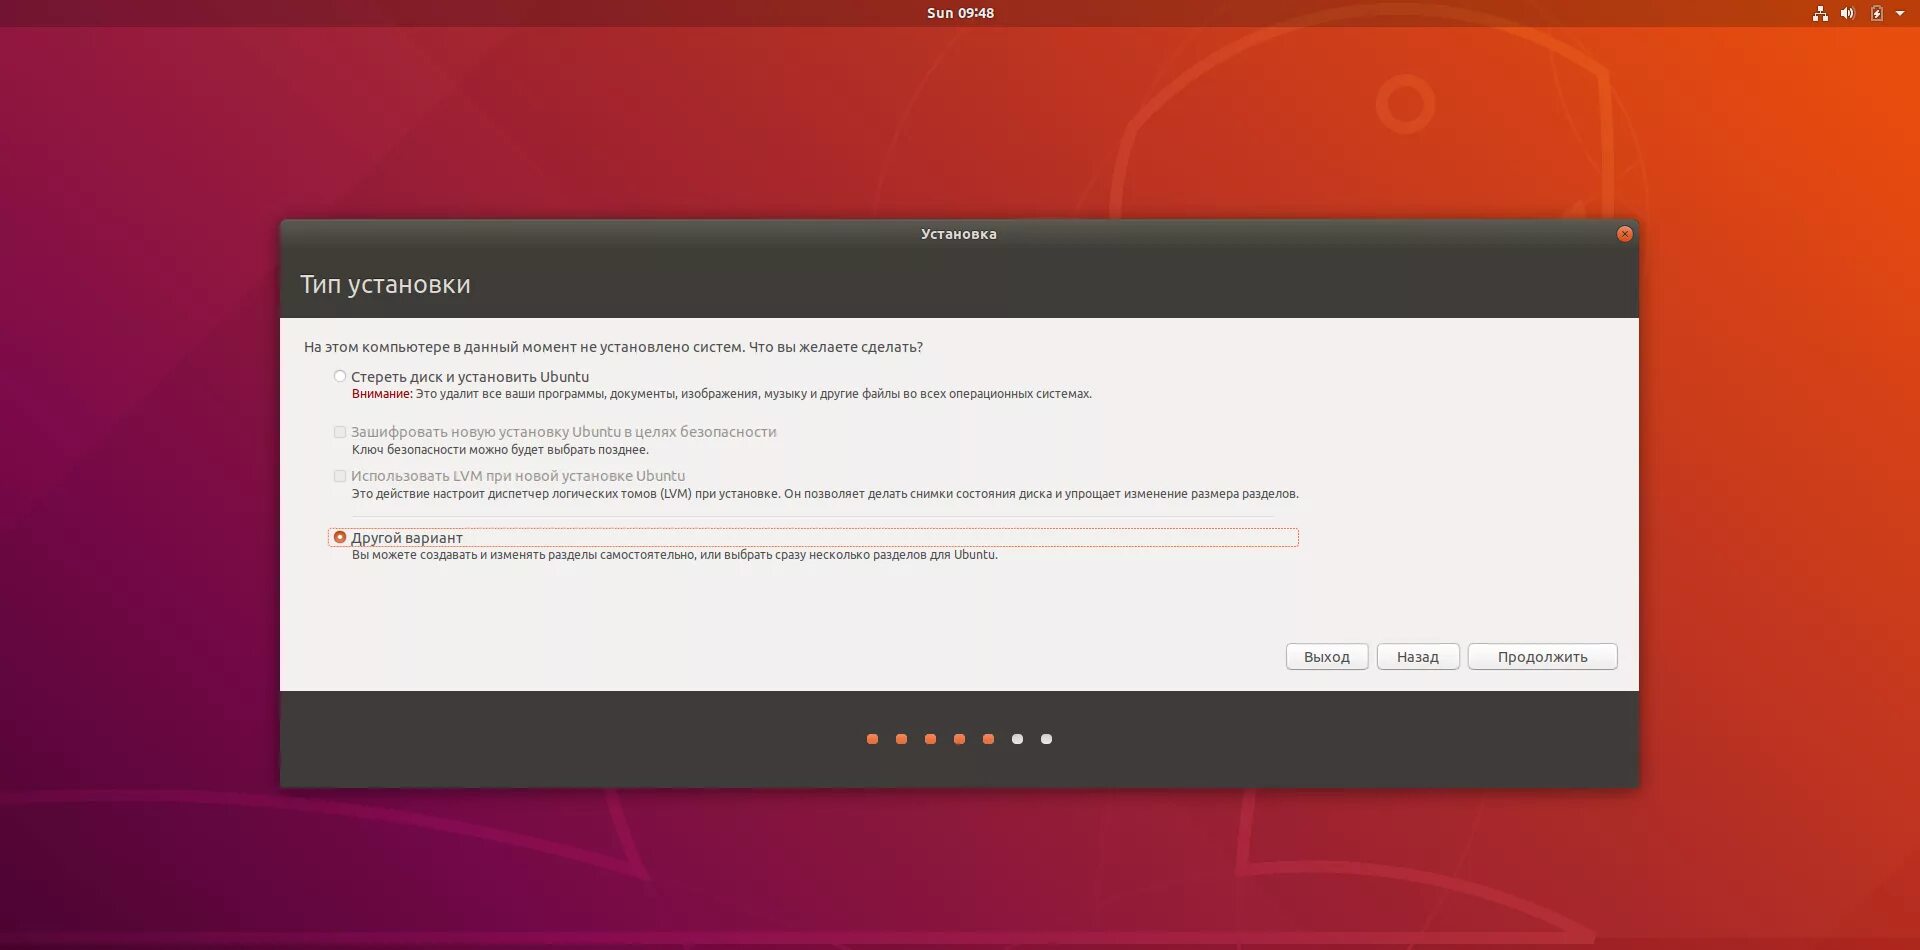Viewport: 1920px width, 950px height.
Task: Click the LVM description starting Это действие настроит
Action: click(825, 494)
